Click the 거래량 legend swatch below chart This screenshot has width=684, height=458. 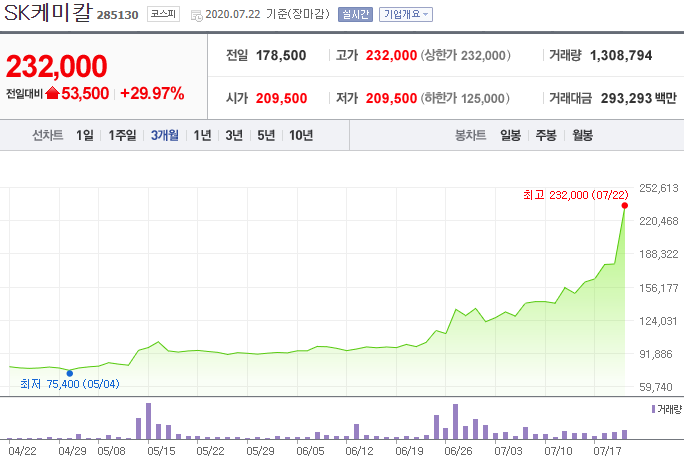pyautogui.click(x=653, y=409)
